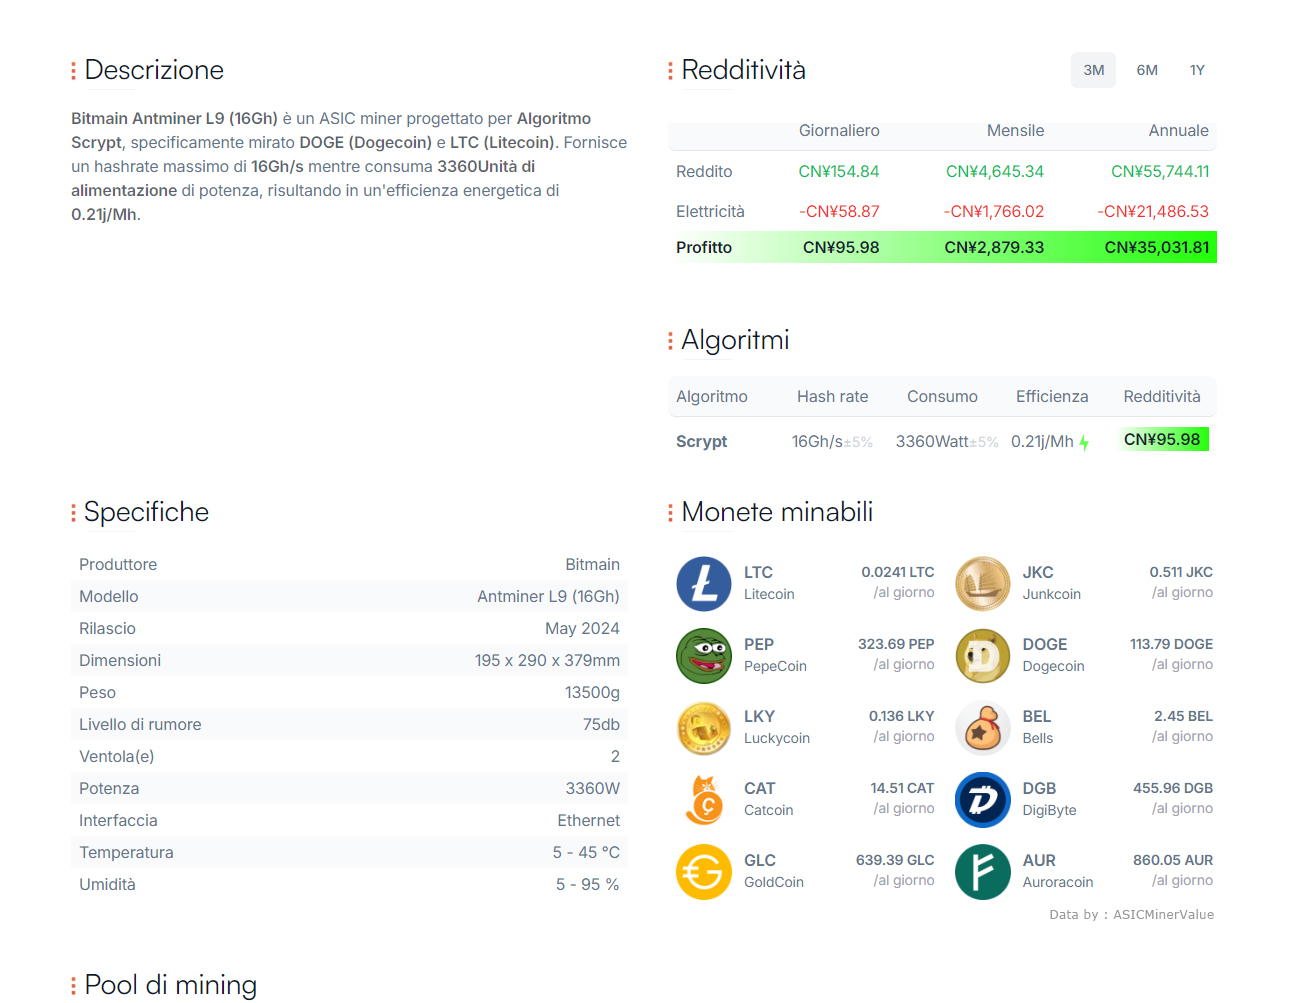Click the monthly income value CN¥4,645.34
1296x1003 pixels.
tap(995, 171)
